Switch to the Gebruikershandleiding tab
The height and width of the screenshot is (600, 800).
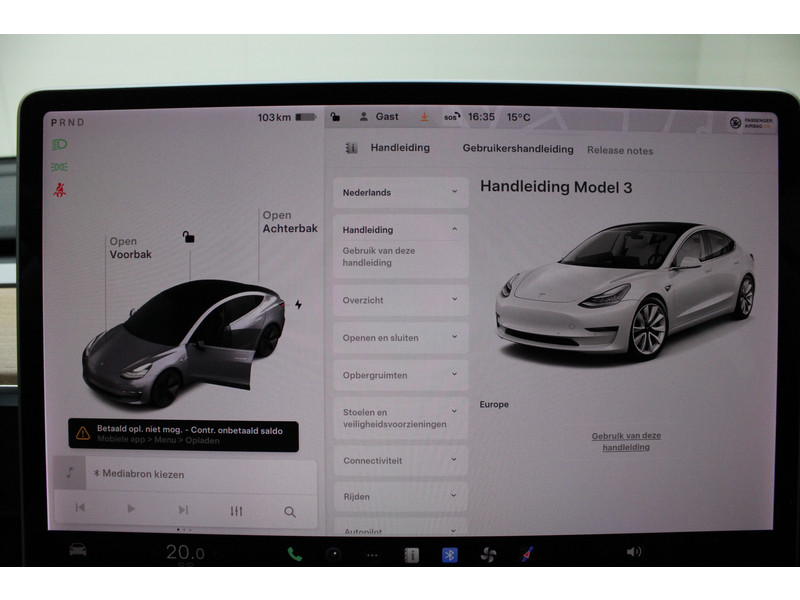pyautogui.click(x=518, y=149)
